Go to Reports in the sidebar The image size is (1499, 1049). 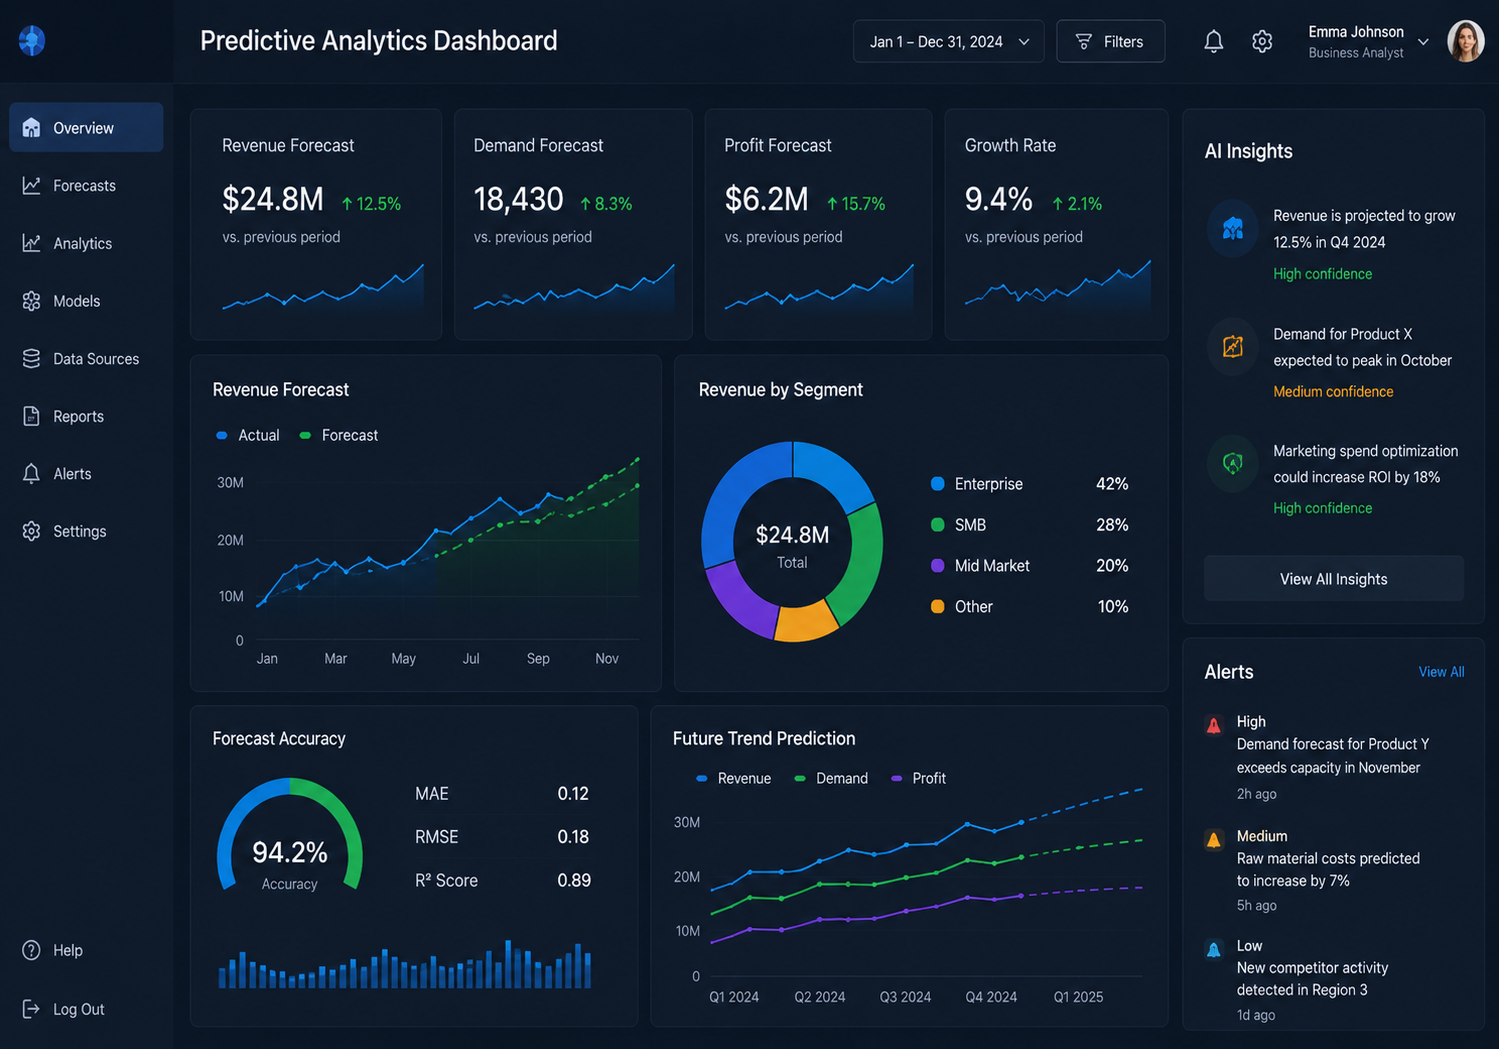(x=86, y=416)
